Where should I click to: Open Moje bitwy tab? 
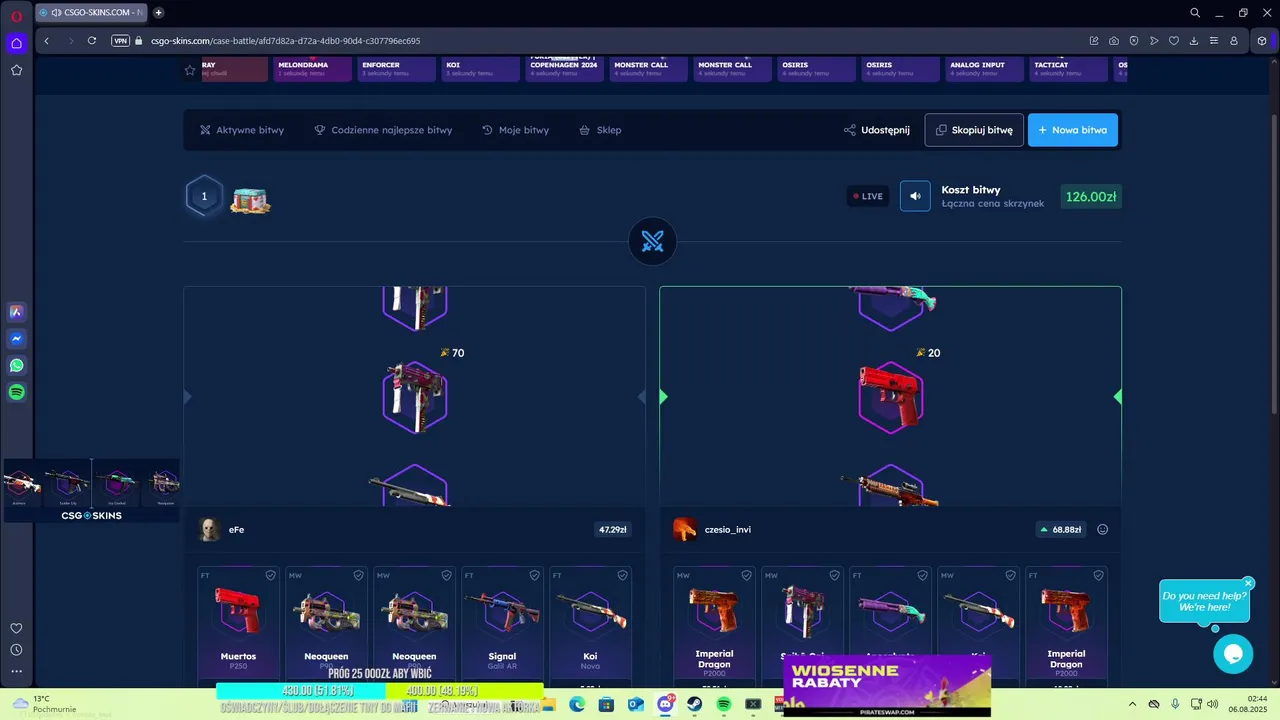[x=515, y=130]
